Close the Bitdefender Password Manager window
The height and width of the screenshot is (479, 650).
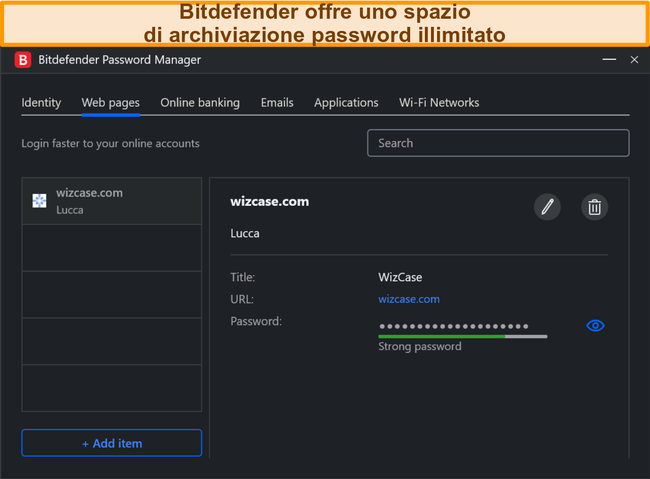pyautogui.click(x=634, y=60)
